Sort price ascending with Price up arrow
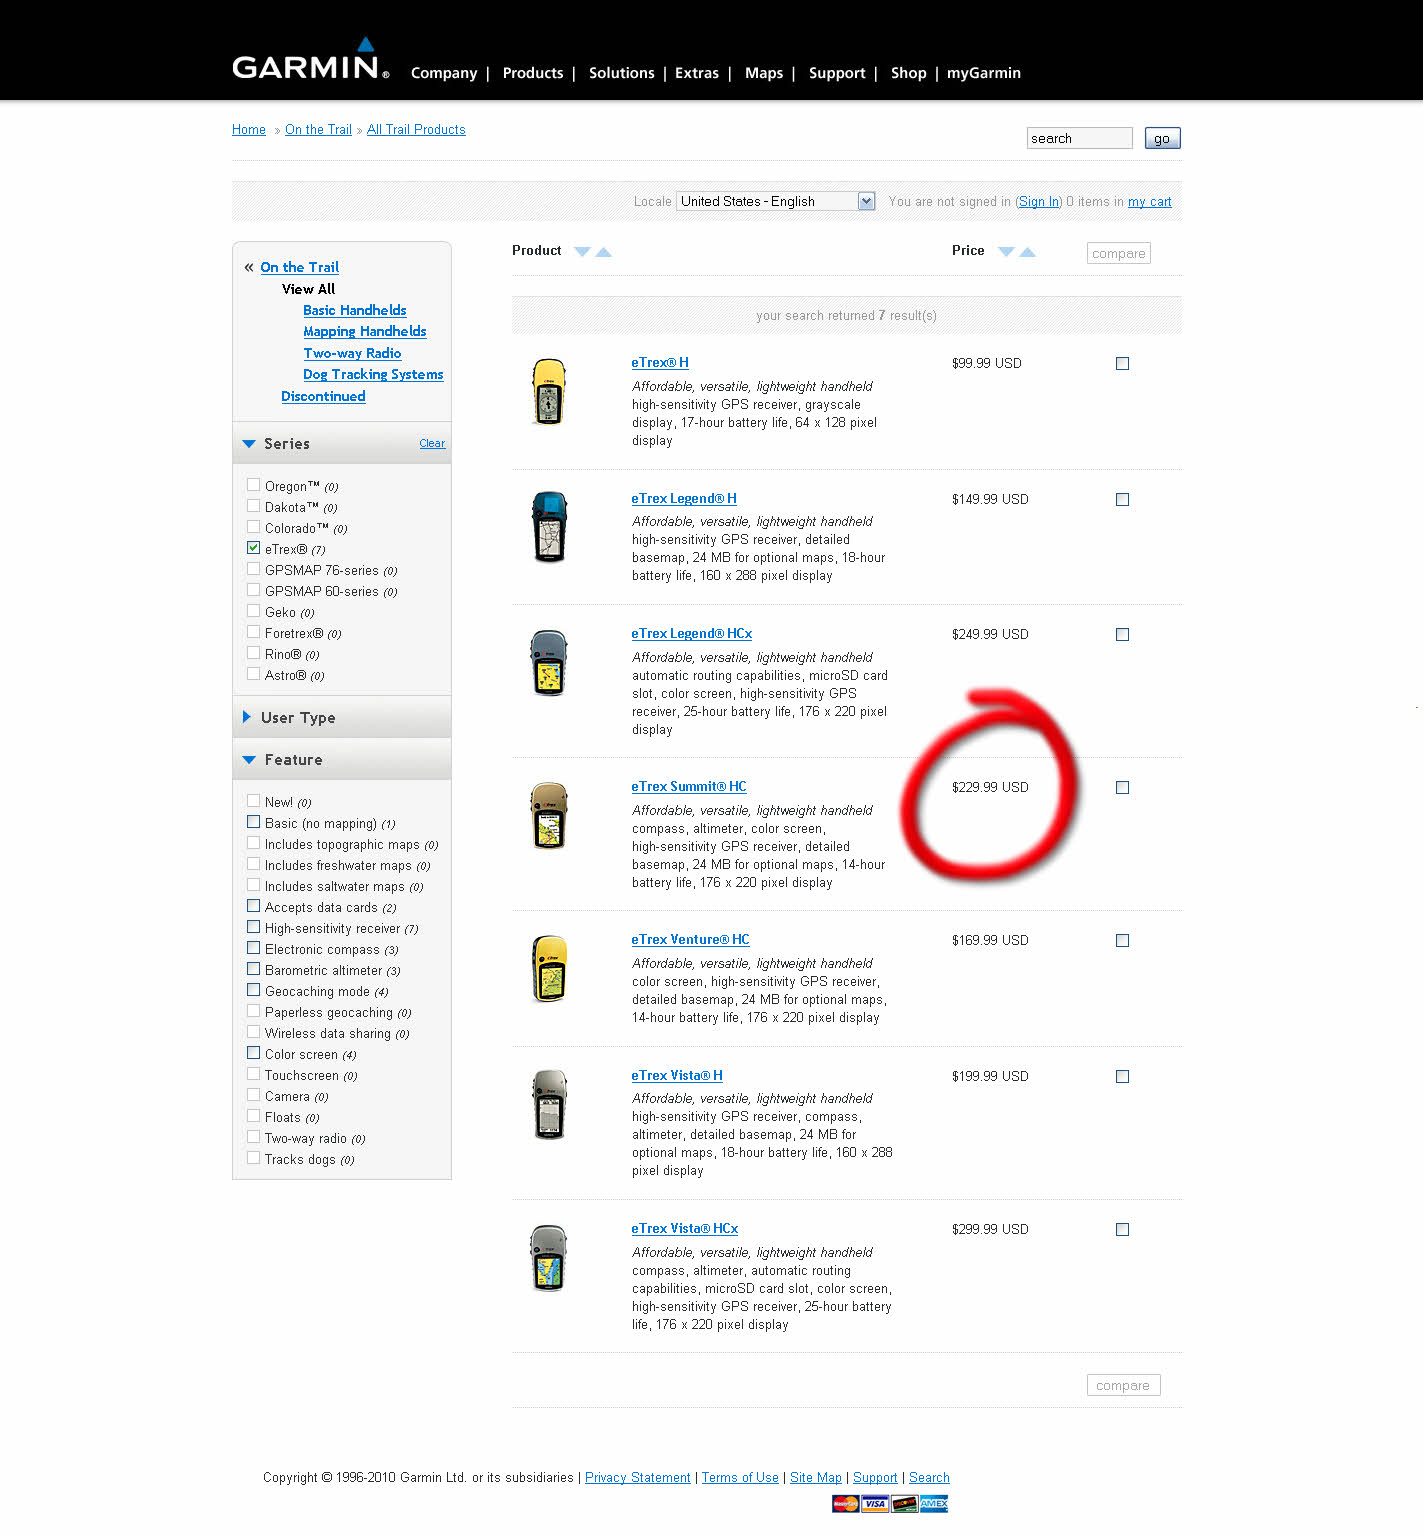The width and height of the screenshot is (1423, 1535). click(1027, 252)
